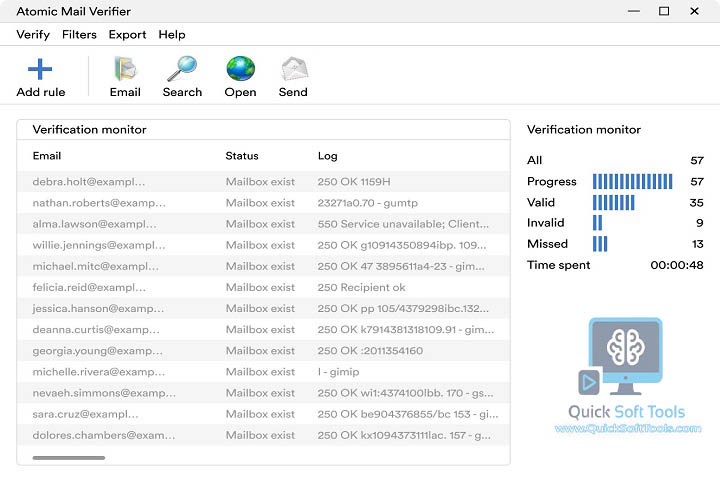Click the Open globe icon
The image size is (720, 480).
(241, 69)
